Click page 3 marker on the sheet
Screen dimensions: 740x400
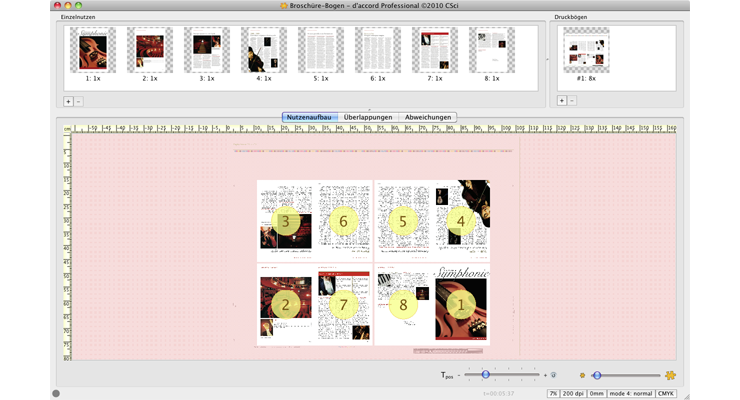(286, 221)
